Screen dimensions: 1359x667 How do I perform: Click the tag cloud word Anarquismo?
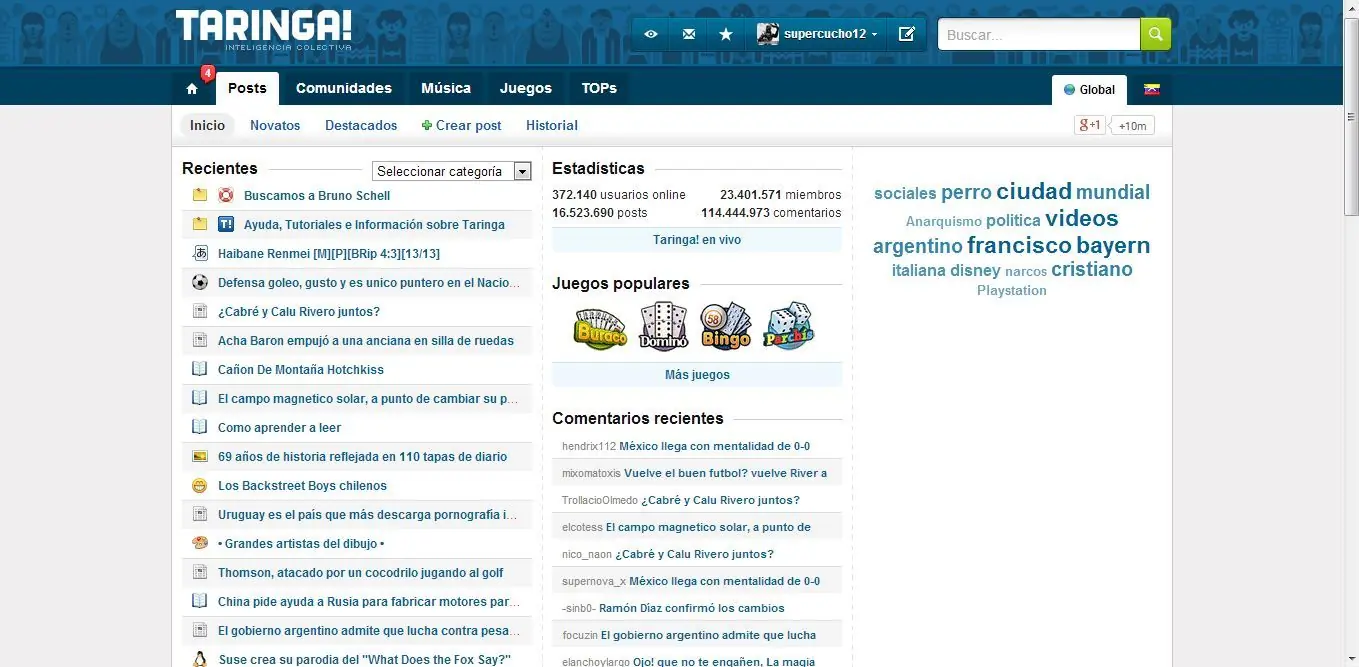point(944,221)
